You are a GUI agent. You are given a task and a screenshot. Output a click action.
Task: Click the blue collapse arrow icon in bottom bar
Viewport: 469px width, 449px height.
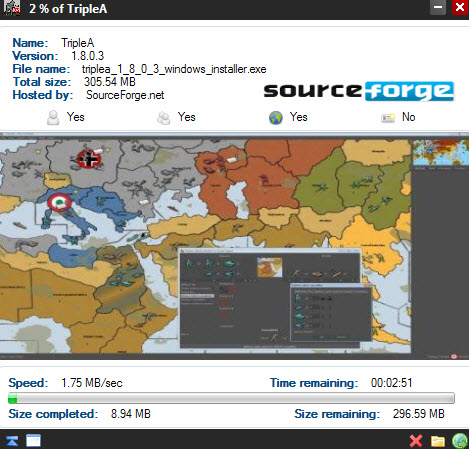point(12,441)
